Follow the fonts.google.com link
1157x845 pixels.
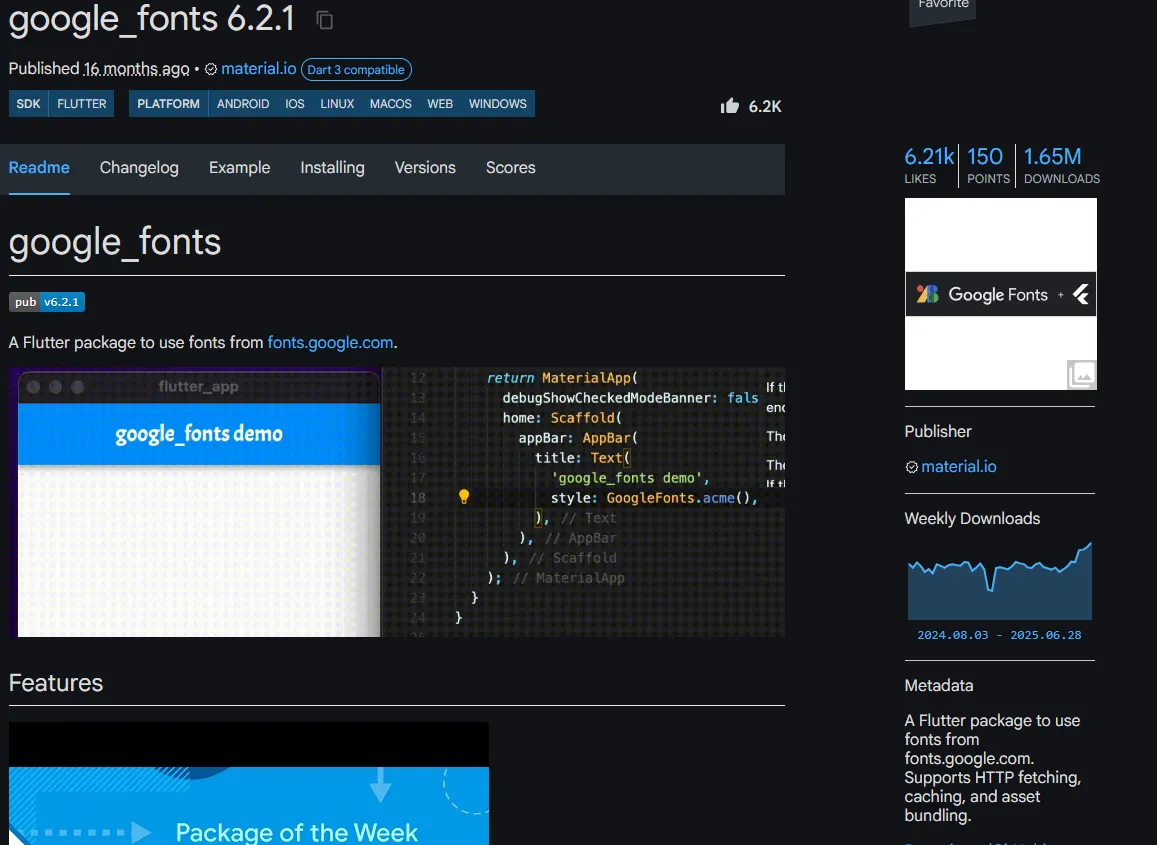coord(330,343)
